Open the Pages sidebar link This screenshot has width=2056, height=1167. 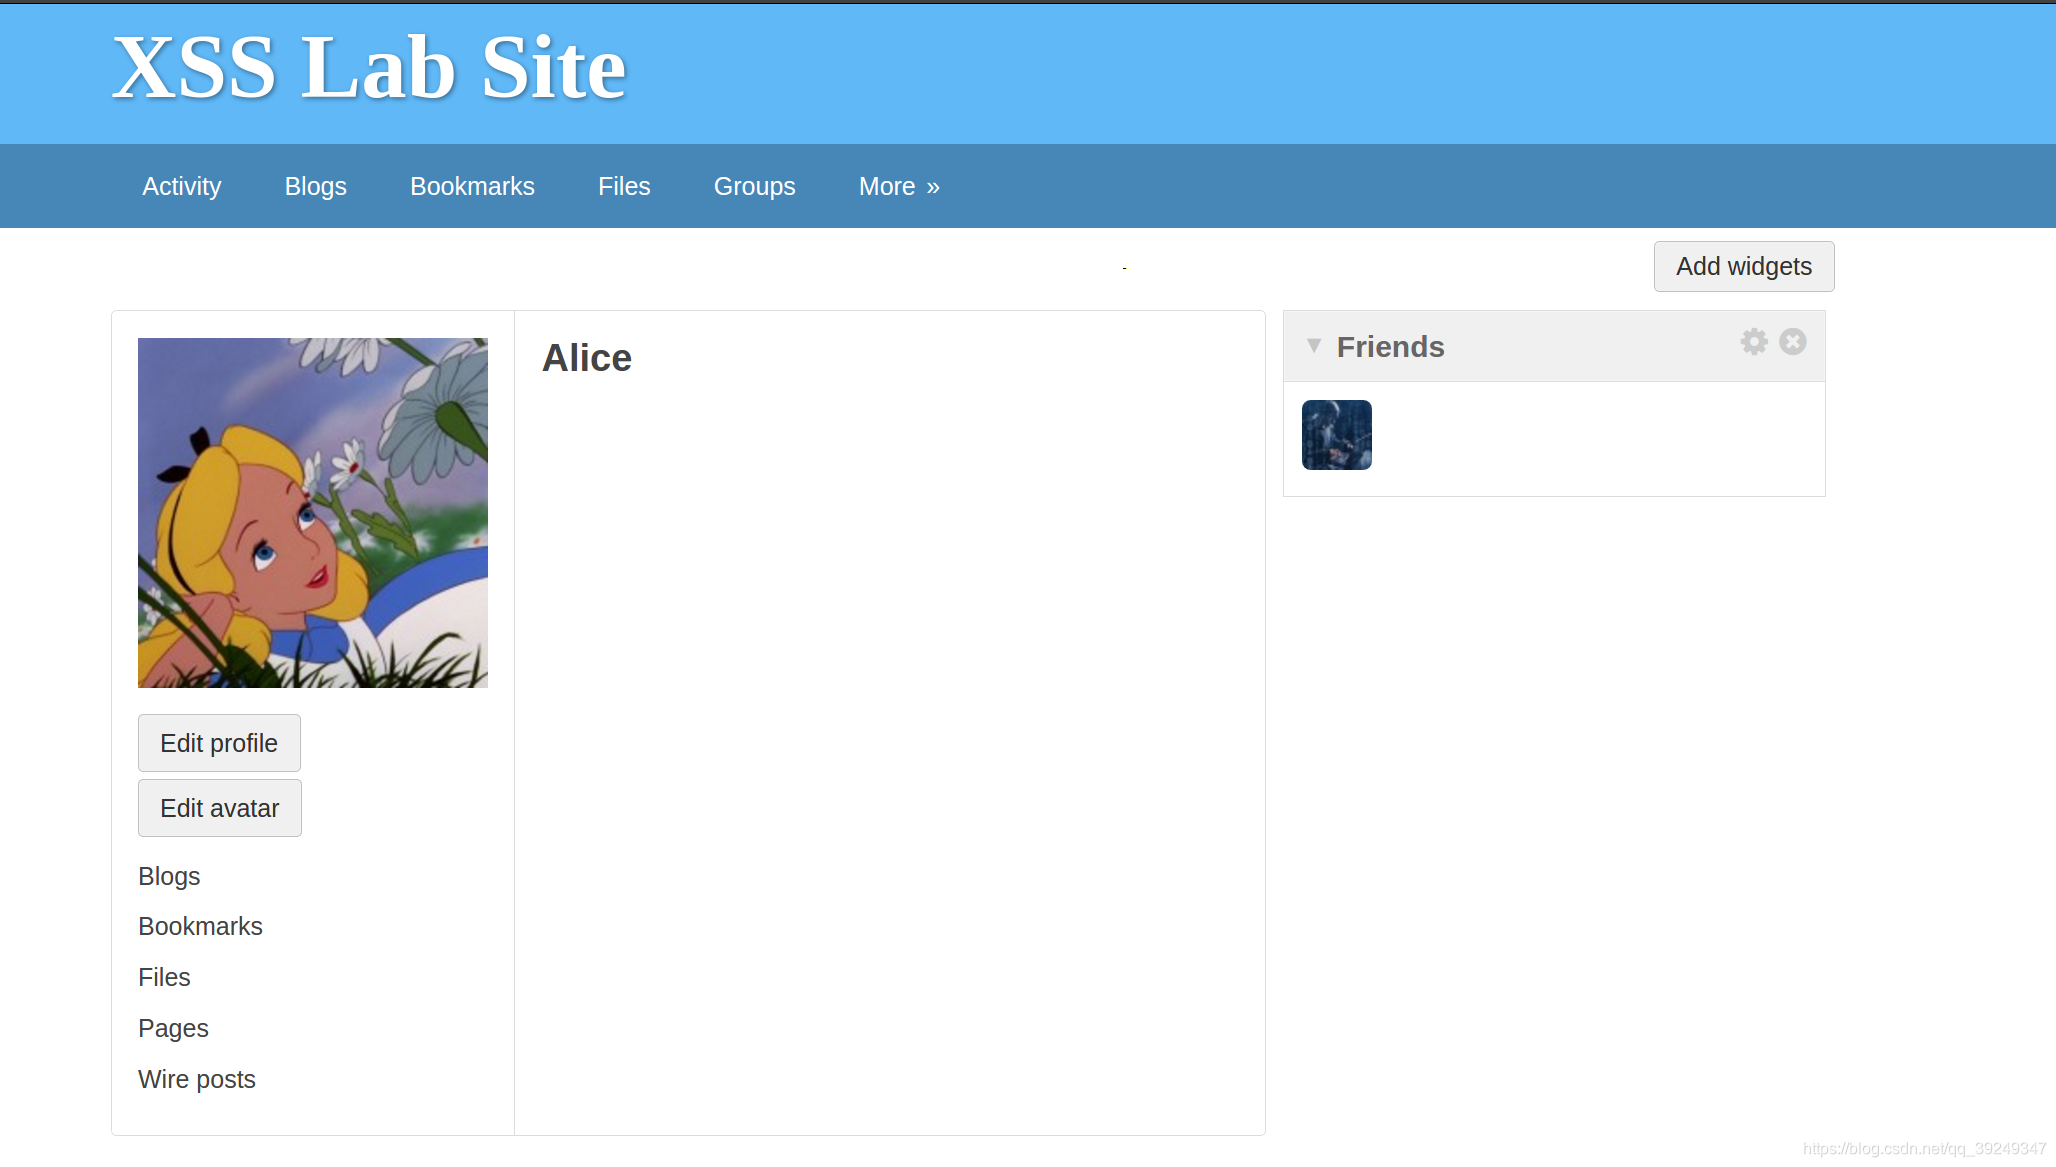[173, 1029]
